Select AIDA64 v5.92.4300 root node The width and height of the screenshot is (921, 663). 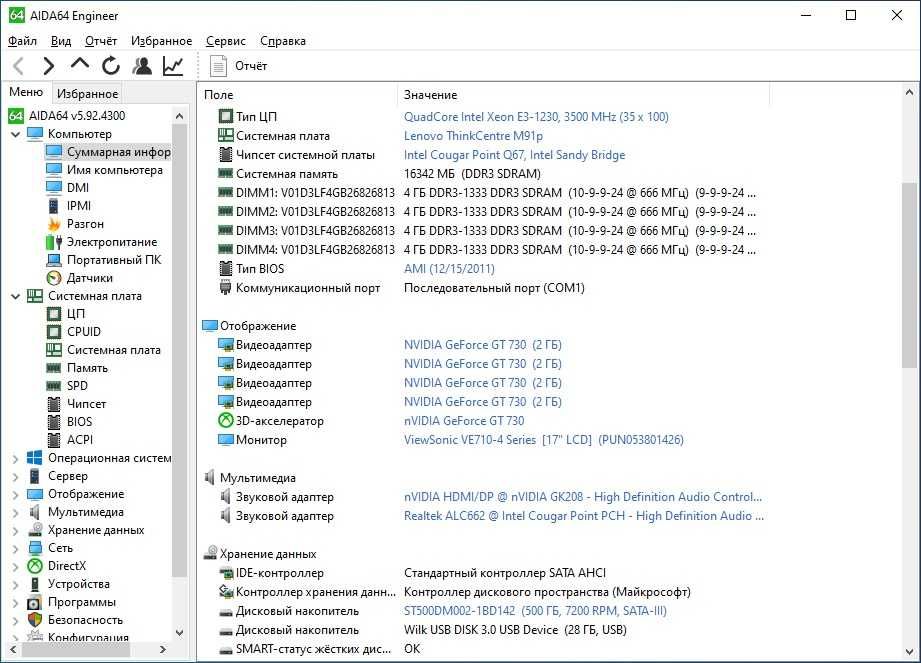[77, 116]
